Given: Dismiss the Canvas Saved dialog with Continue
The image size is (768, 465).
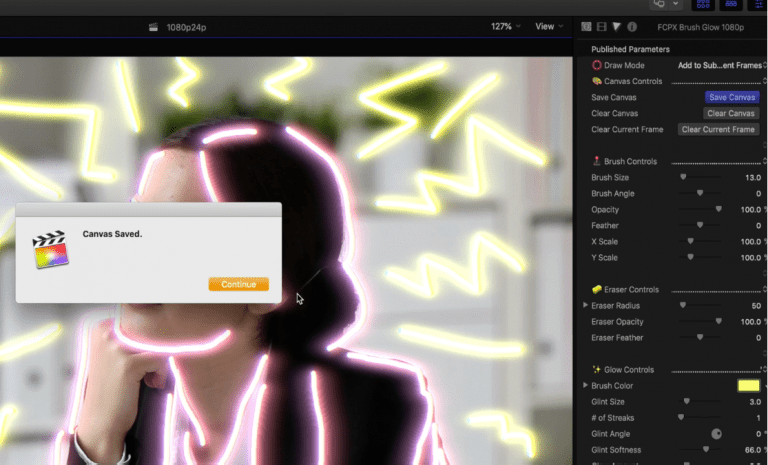Looking at the screenshot, I should 239,284.
